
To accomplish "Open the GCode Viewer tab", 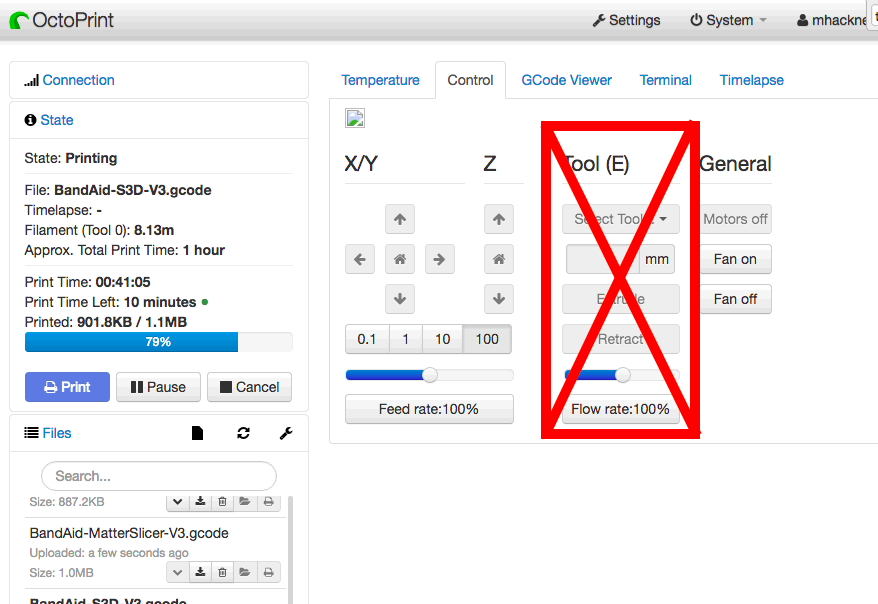I will (566, 80).
